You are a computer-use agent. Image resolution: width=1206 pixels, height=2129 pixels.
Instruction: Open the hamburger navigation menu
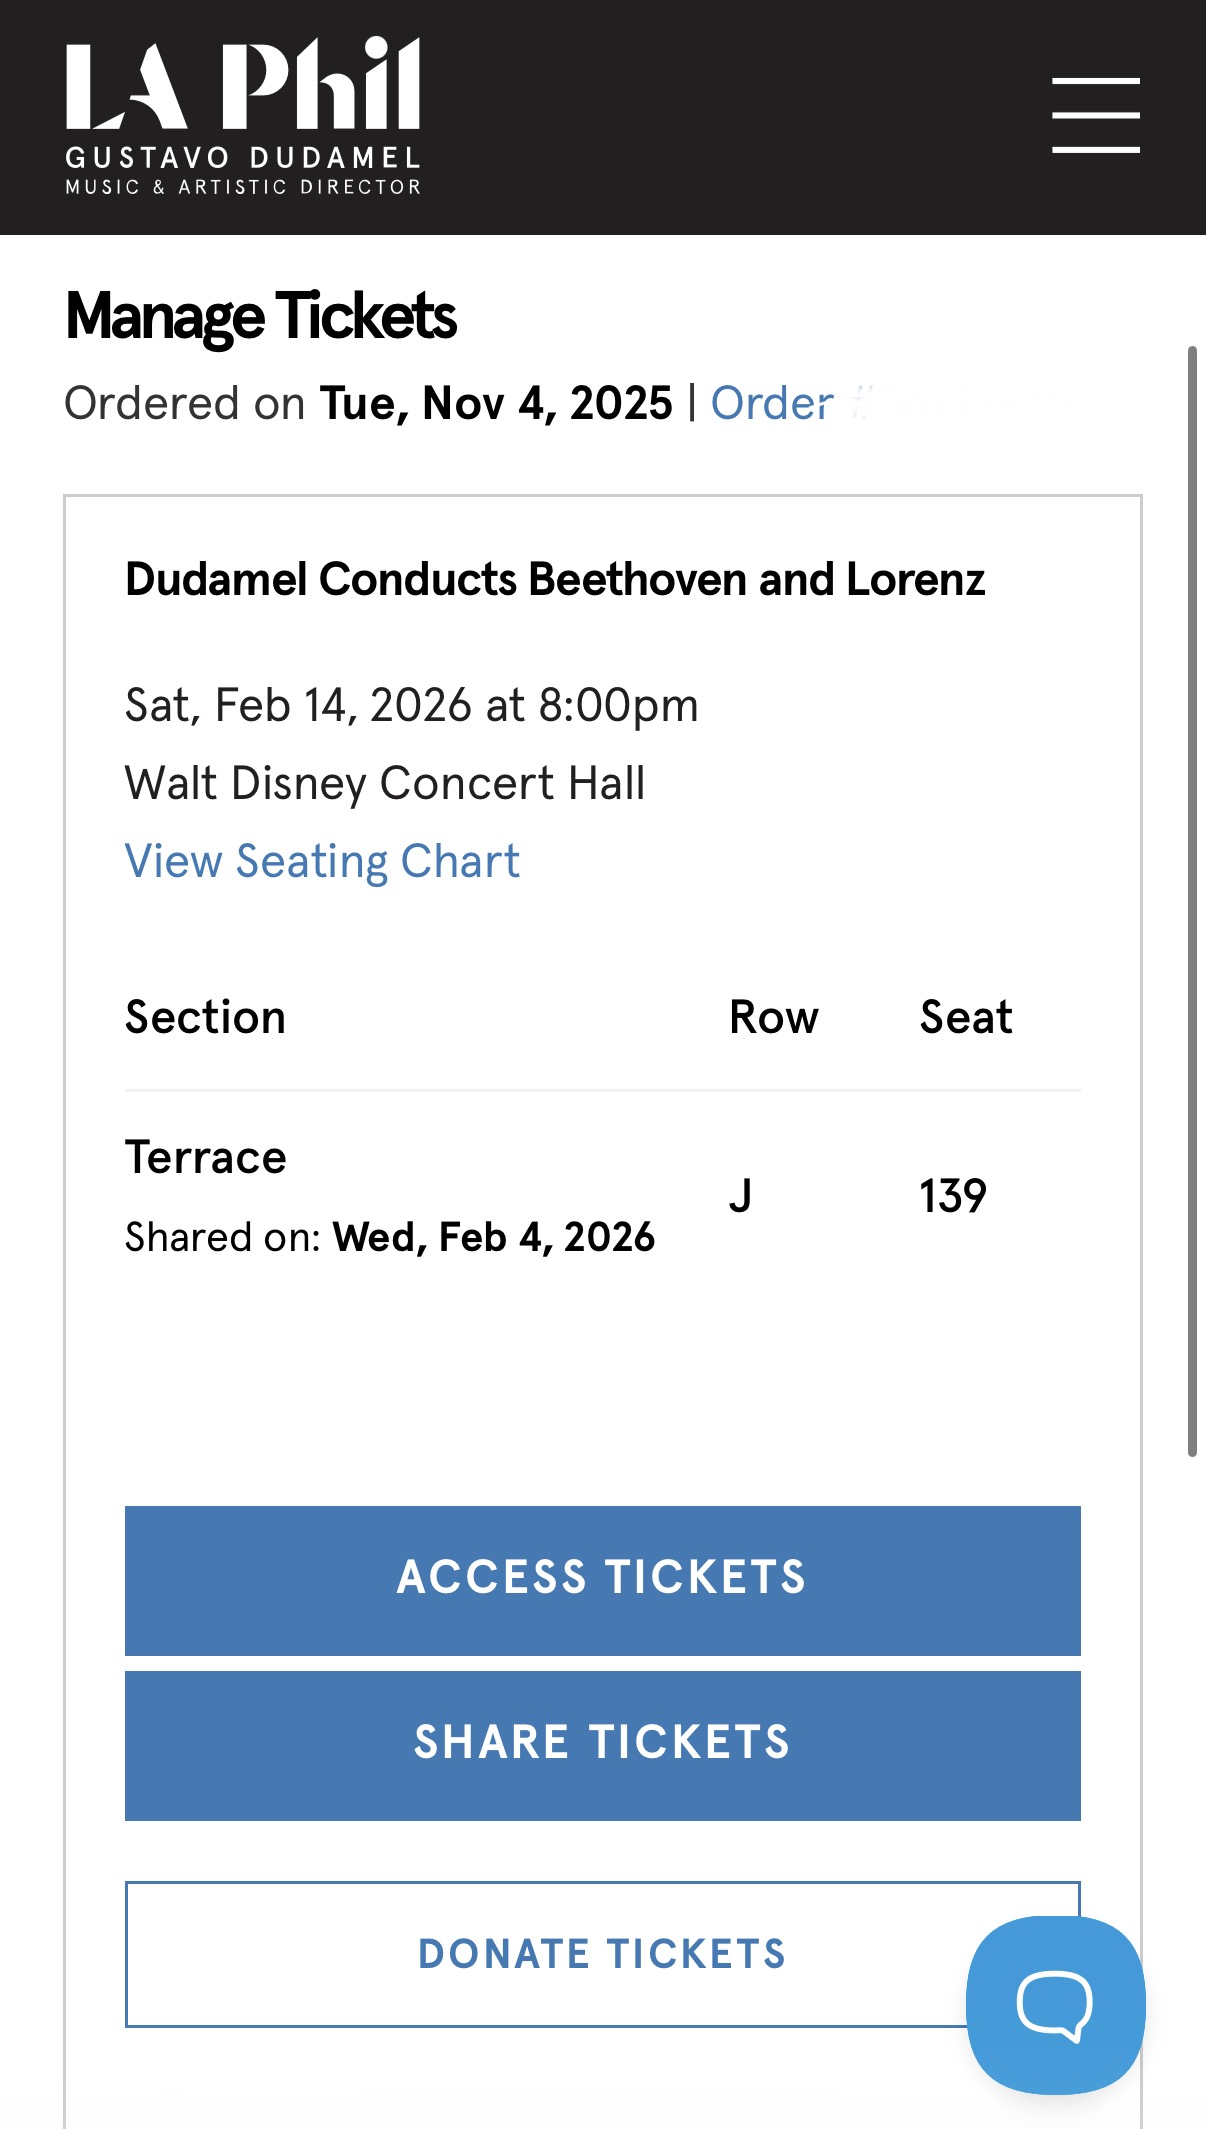point(1095,115)
